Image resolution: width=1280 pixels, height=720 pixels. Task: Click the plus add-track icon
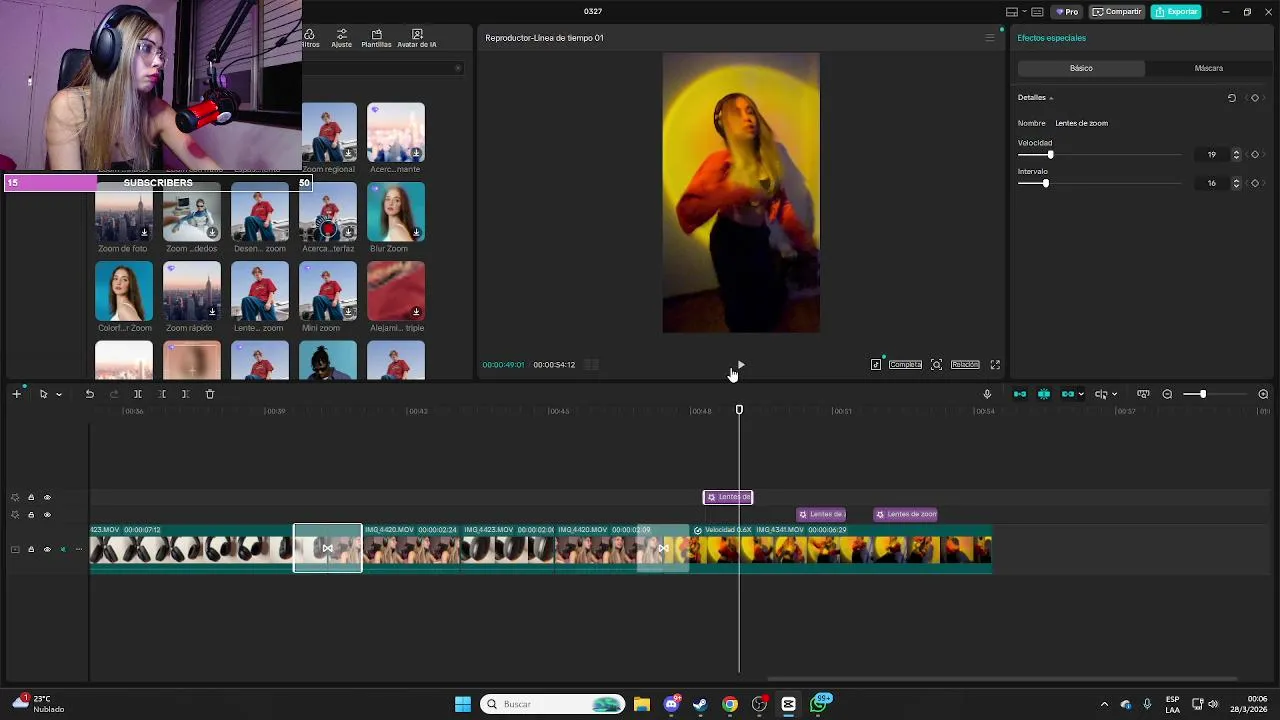[x=16, y=394]
